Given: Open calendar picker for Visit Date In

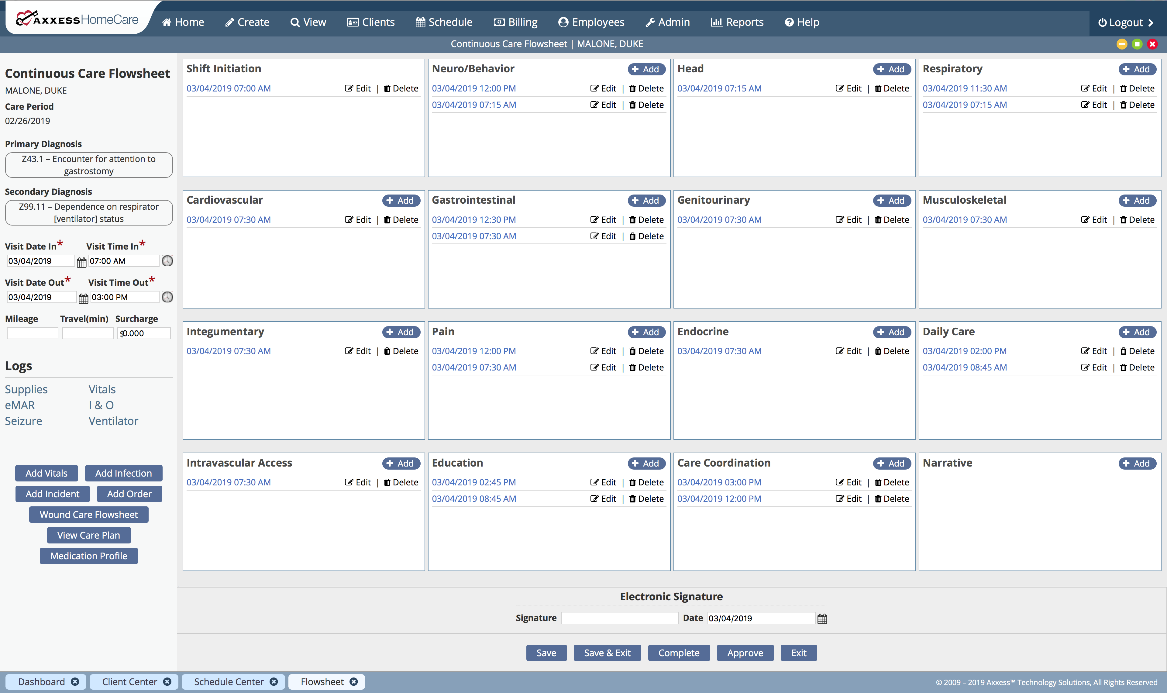Looking at the screenshot, I should [x=82, y=262].
